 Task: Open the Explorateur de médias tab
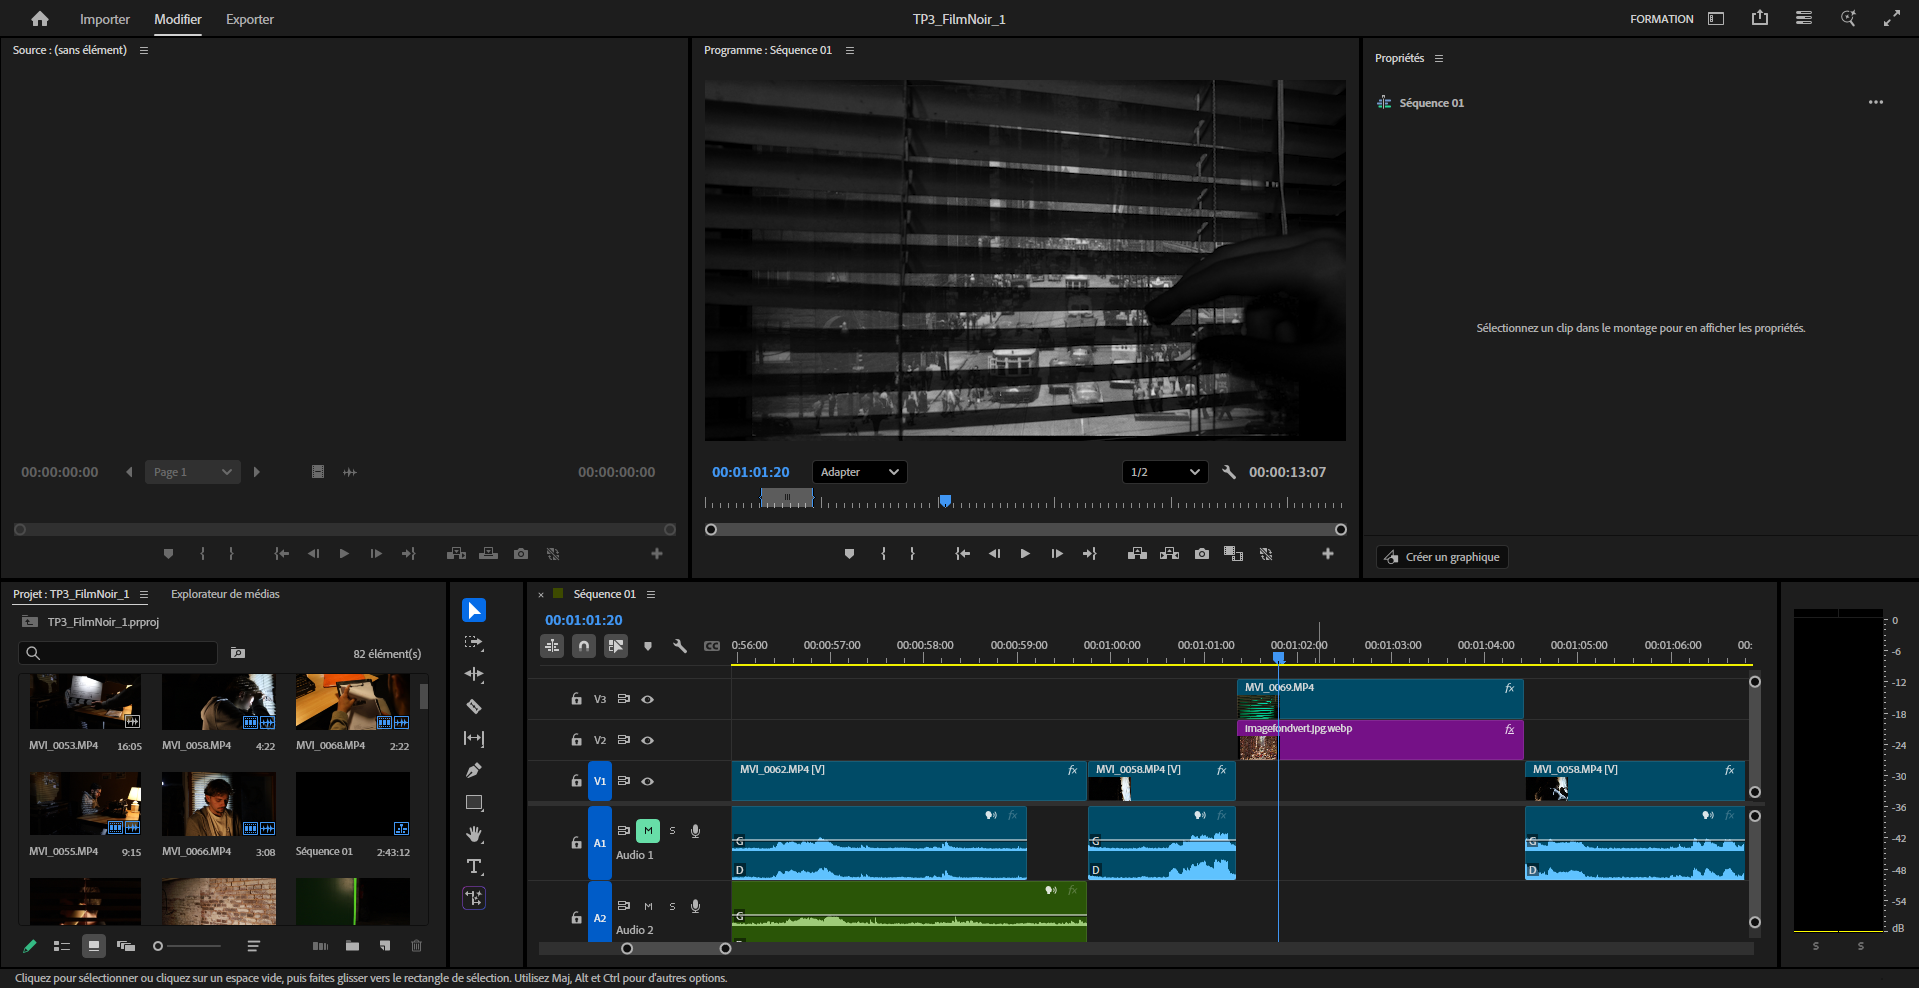coord(225,594)
